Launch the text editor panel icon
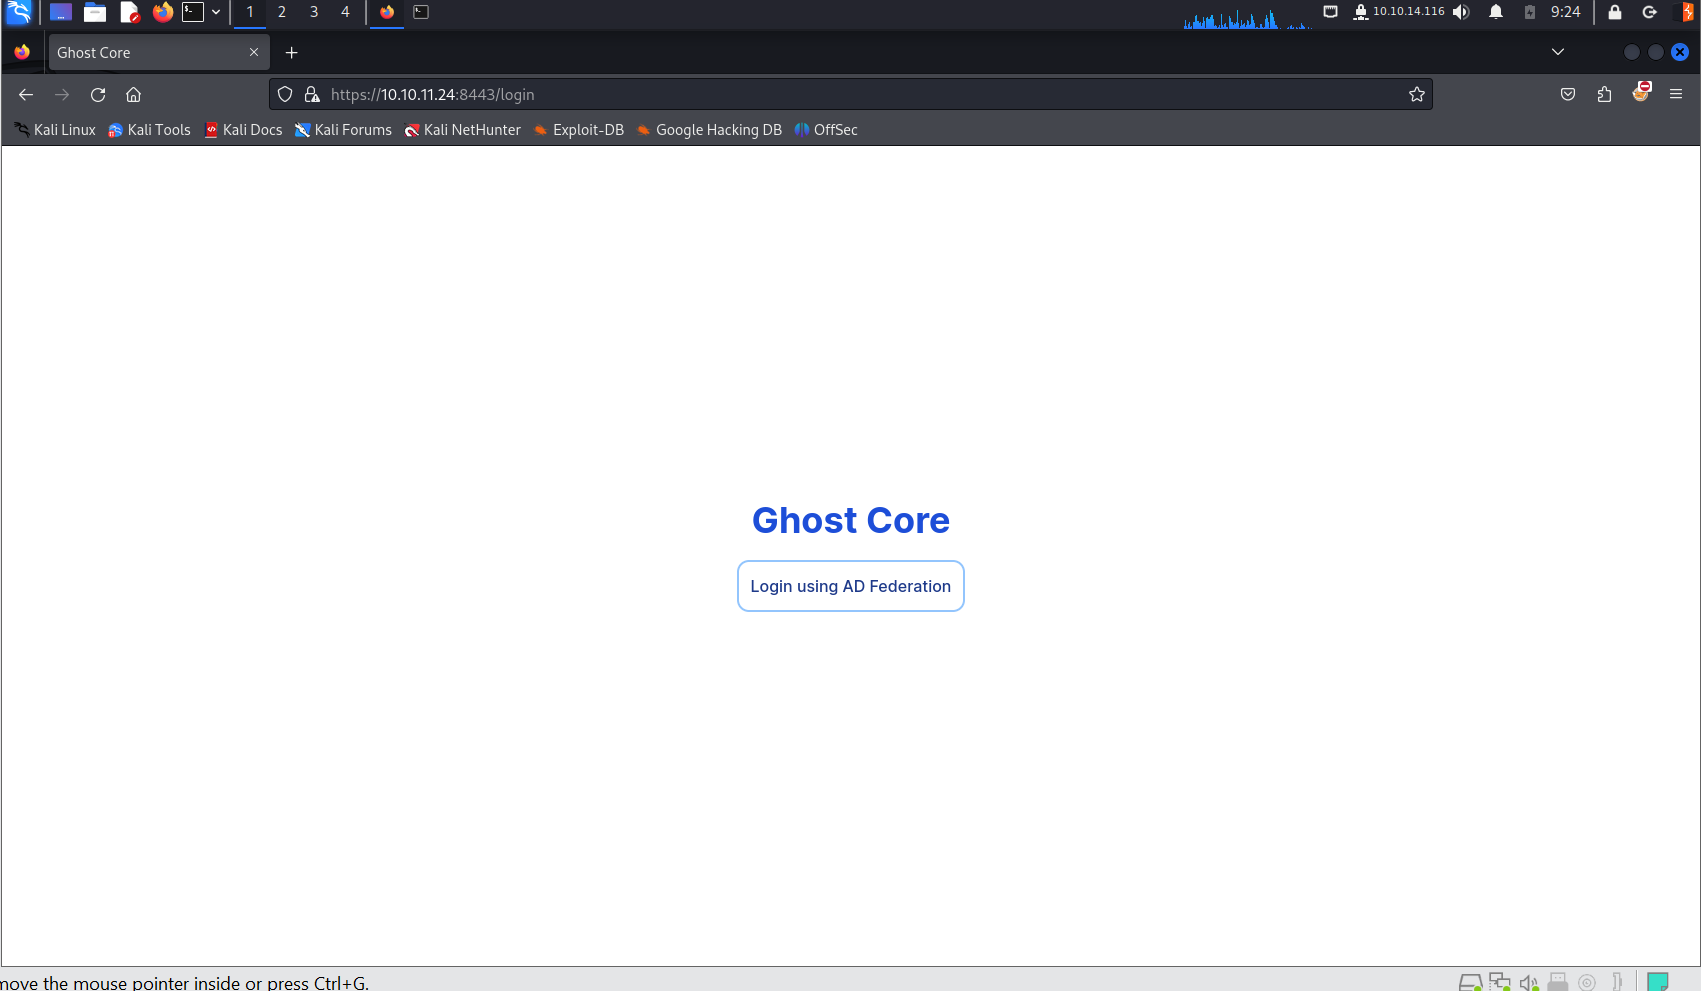 [129, 12]
